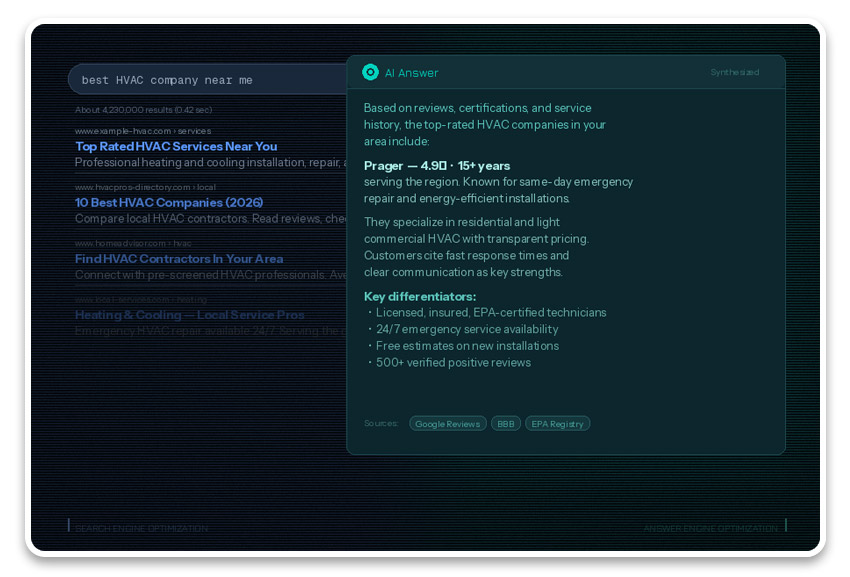The width and height of the screenshot is (850, 577).
Task: Open '10 Best HVAC Companies (2026)' result
Action: pos(169,202)
